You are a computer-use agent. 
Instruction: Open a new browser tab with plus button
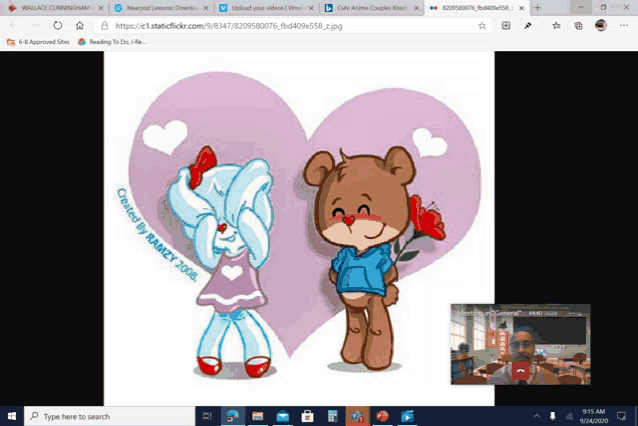pyautogui.click(x=537, y=8)
